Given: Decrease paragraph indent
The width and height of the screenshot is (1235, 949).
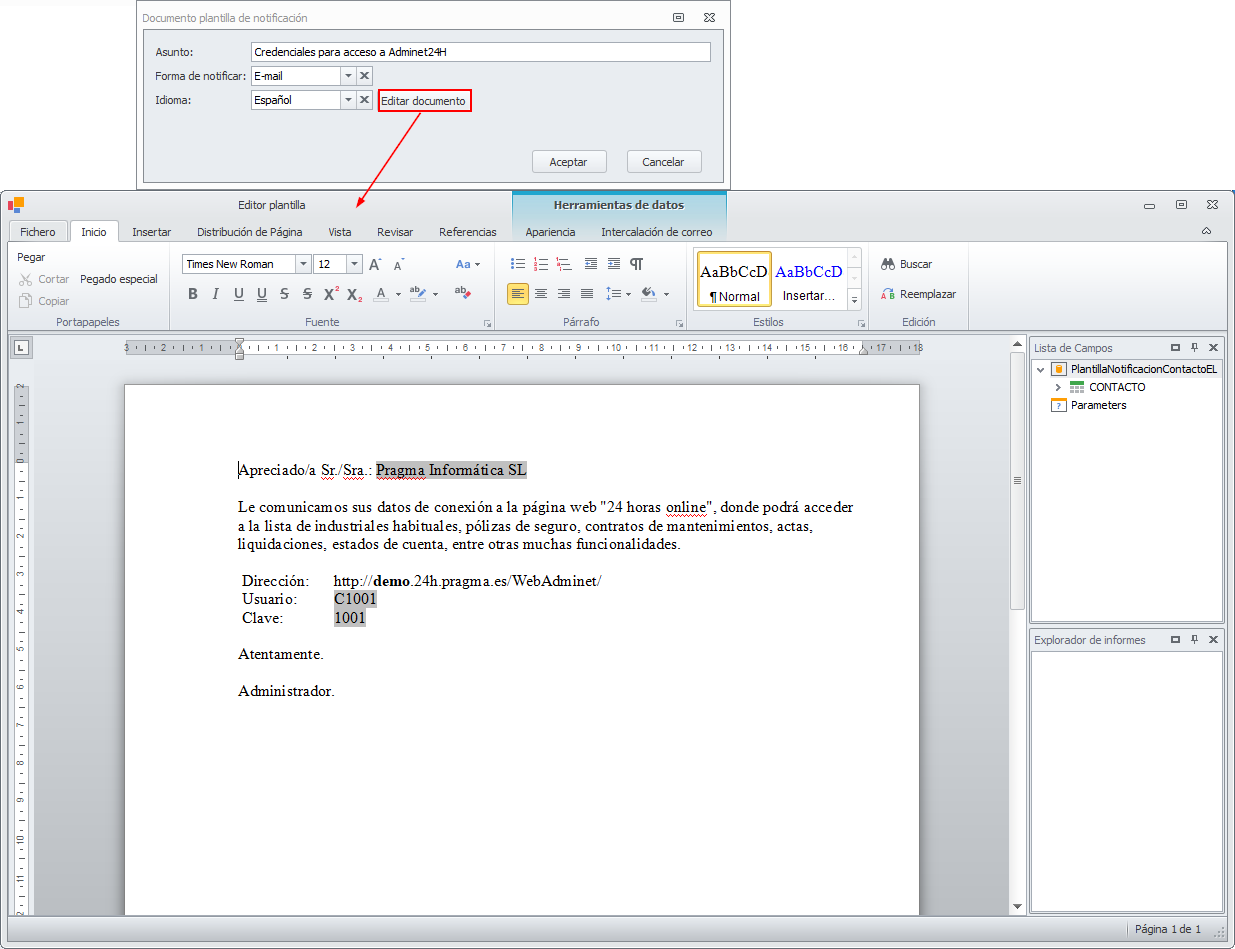Looking at the screenshot, I should click(591, 264).
